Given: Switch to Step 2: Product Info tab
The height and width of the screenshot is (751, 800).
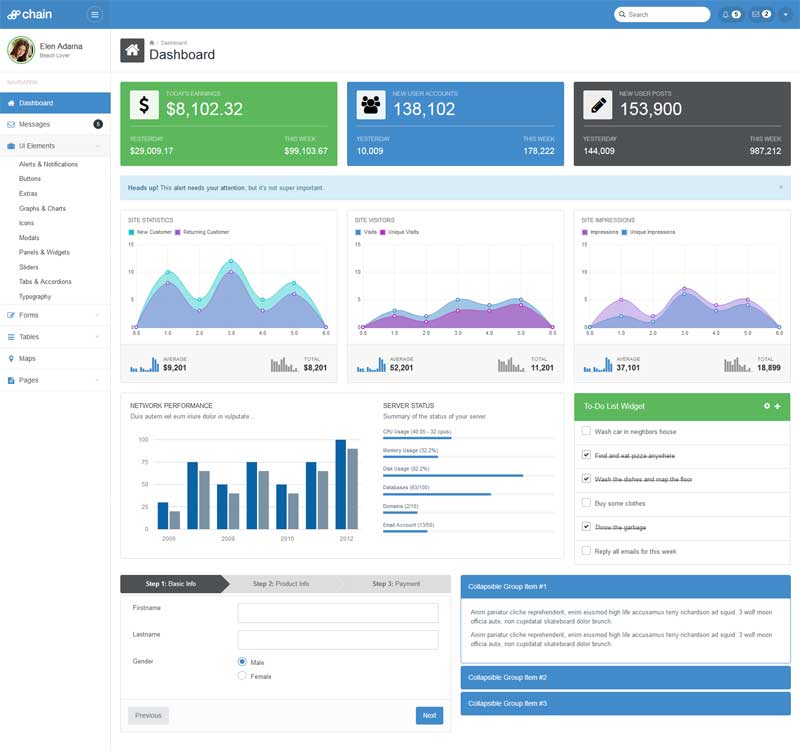Looking at the screenshot, I should 280,584.
